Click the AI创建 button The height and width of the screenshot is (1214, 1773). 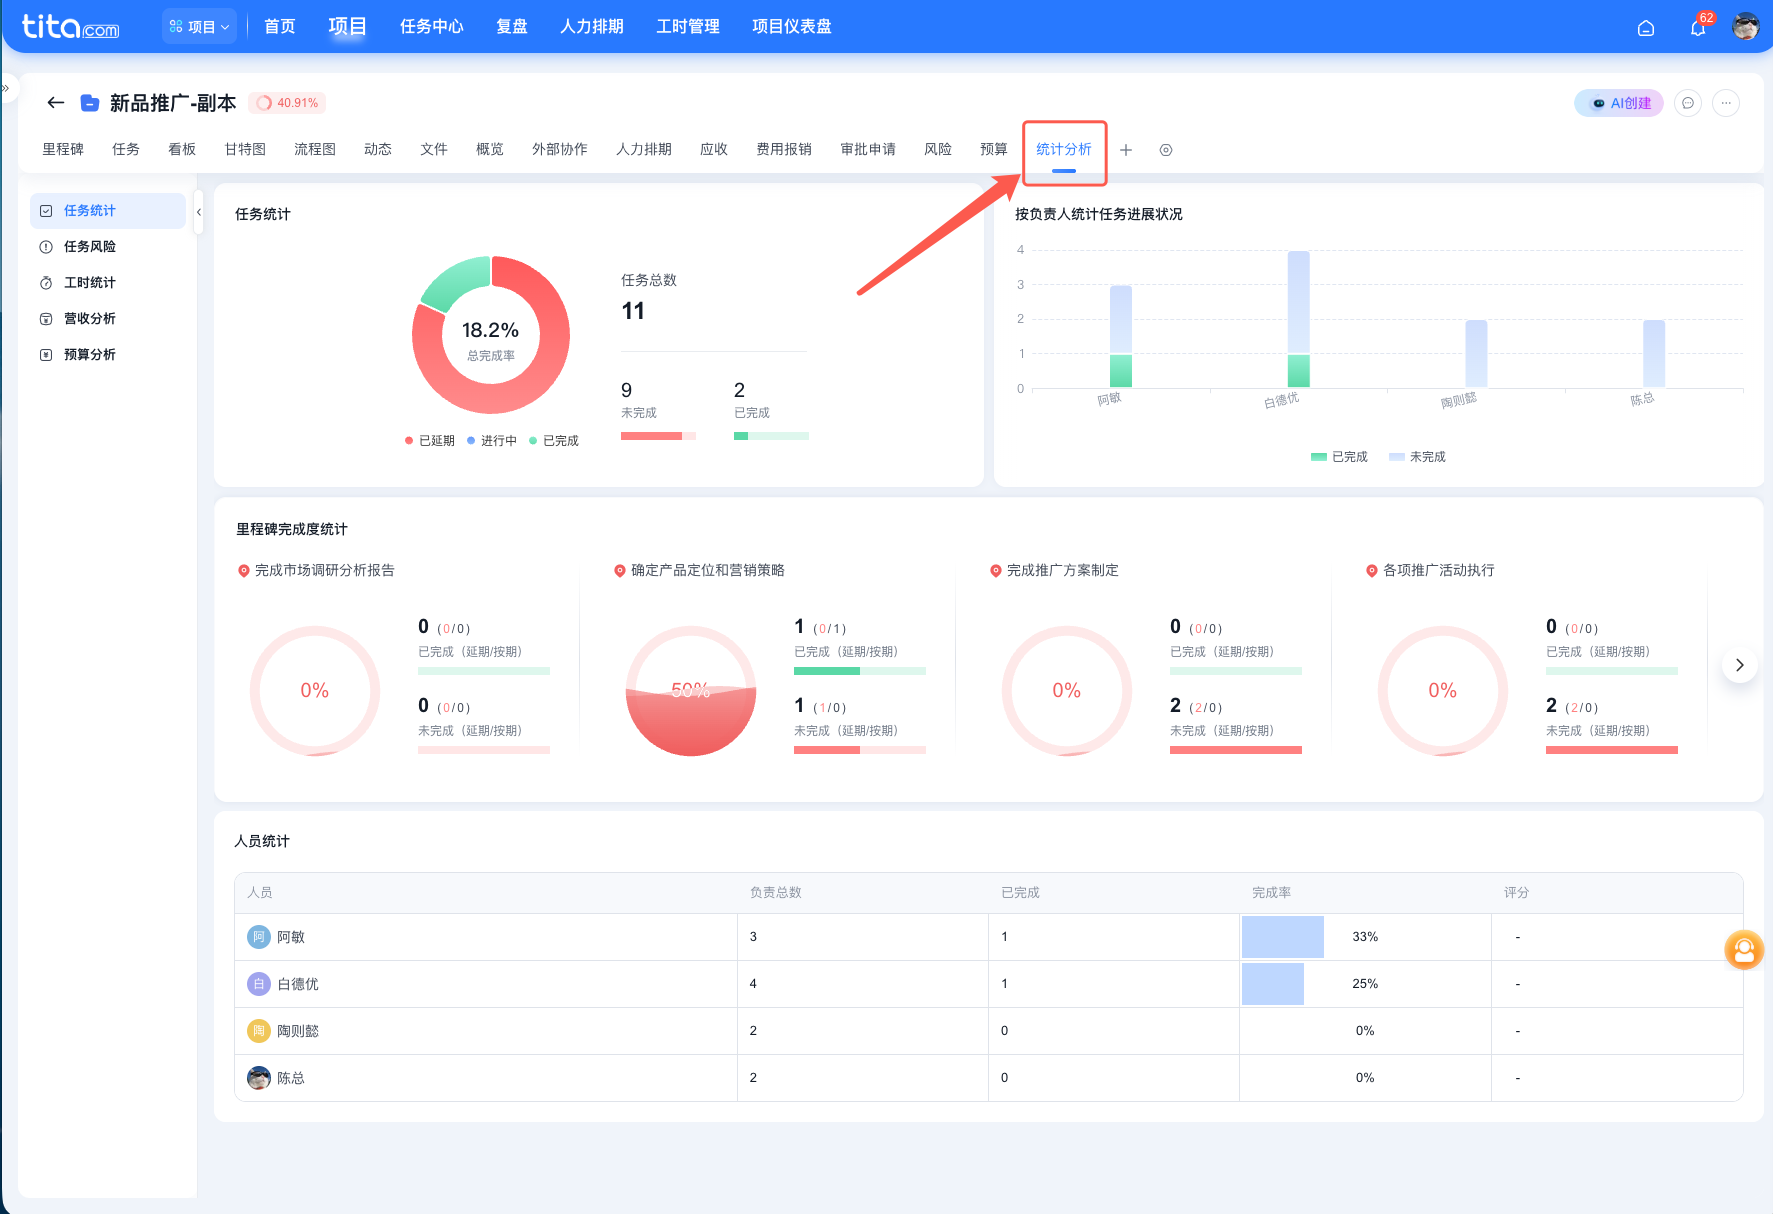(1619, 103)
